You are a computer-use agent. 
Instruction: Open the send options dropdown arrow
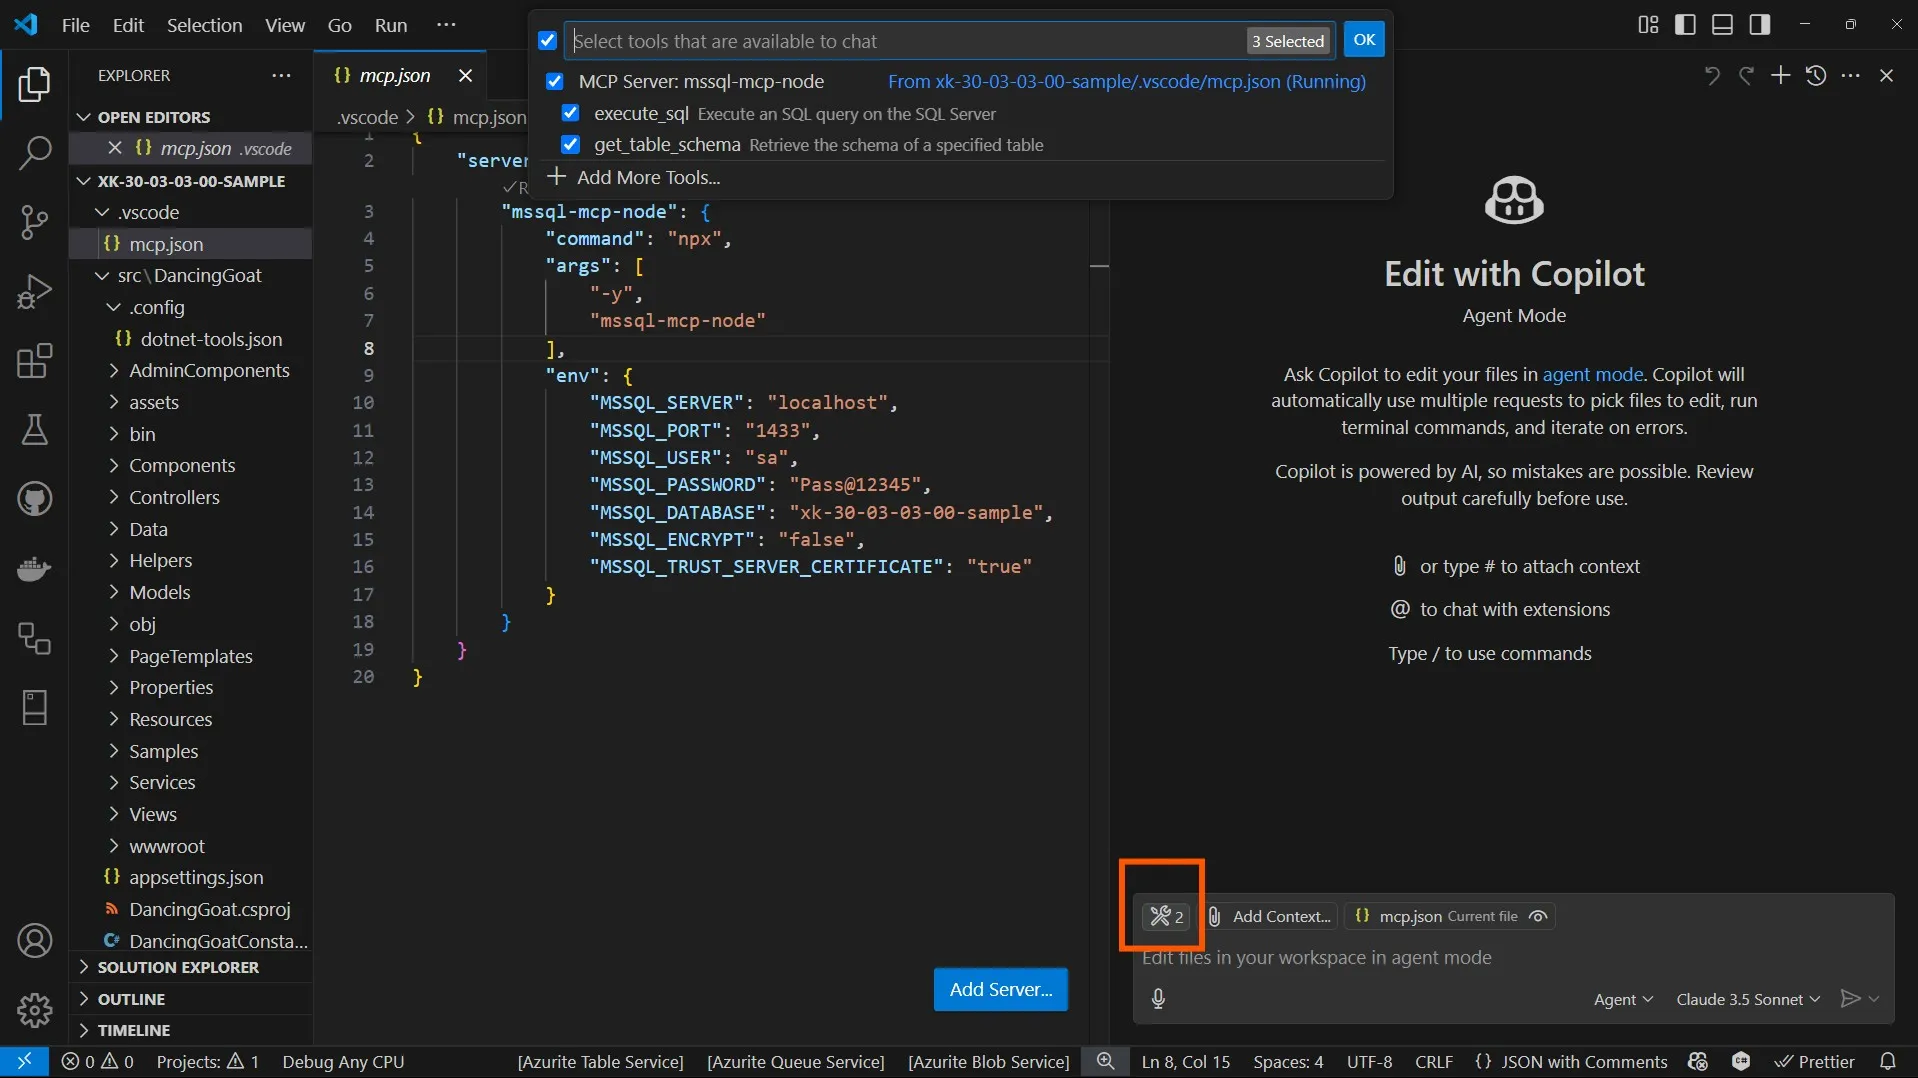1874,999
